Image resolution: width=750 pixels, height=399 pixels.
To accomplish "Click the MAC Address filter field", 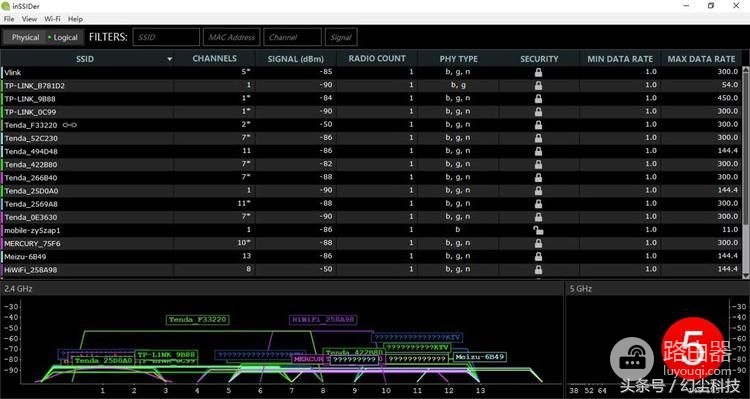I will point(232,37).
